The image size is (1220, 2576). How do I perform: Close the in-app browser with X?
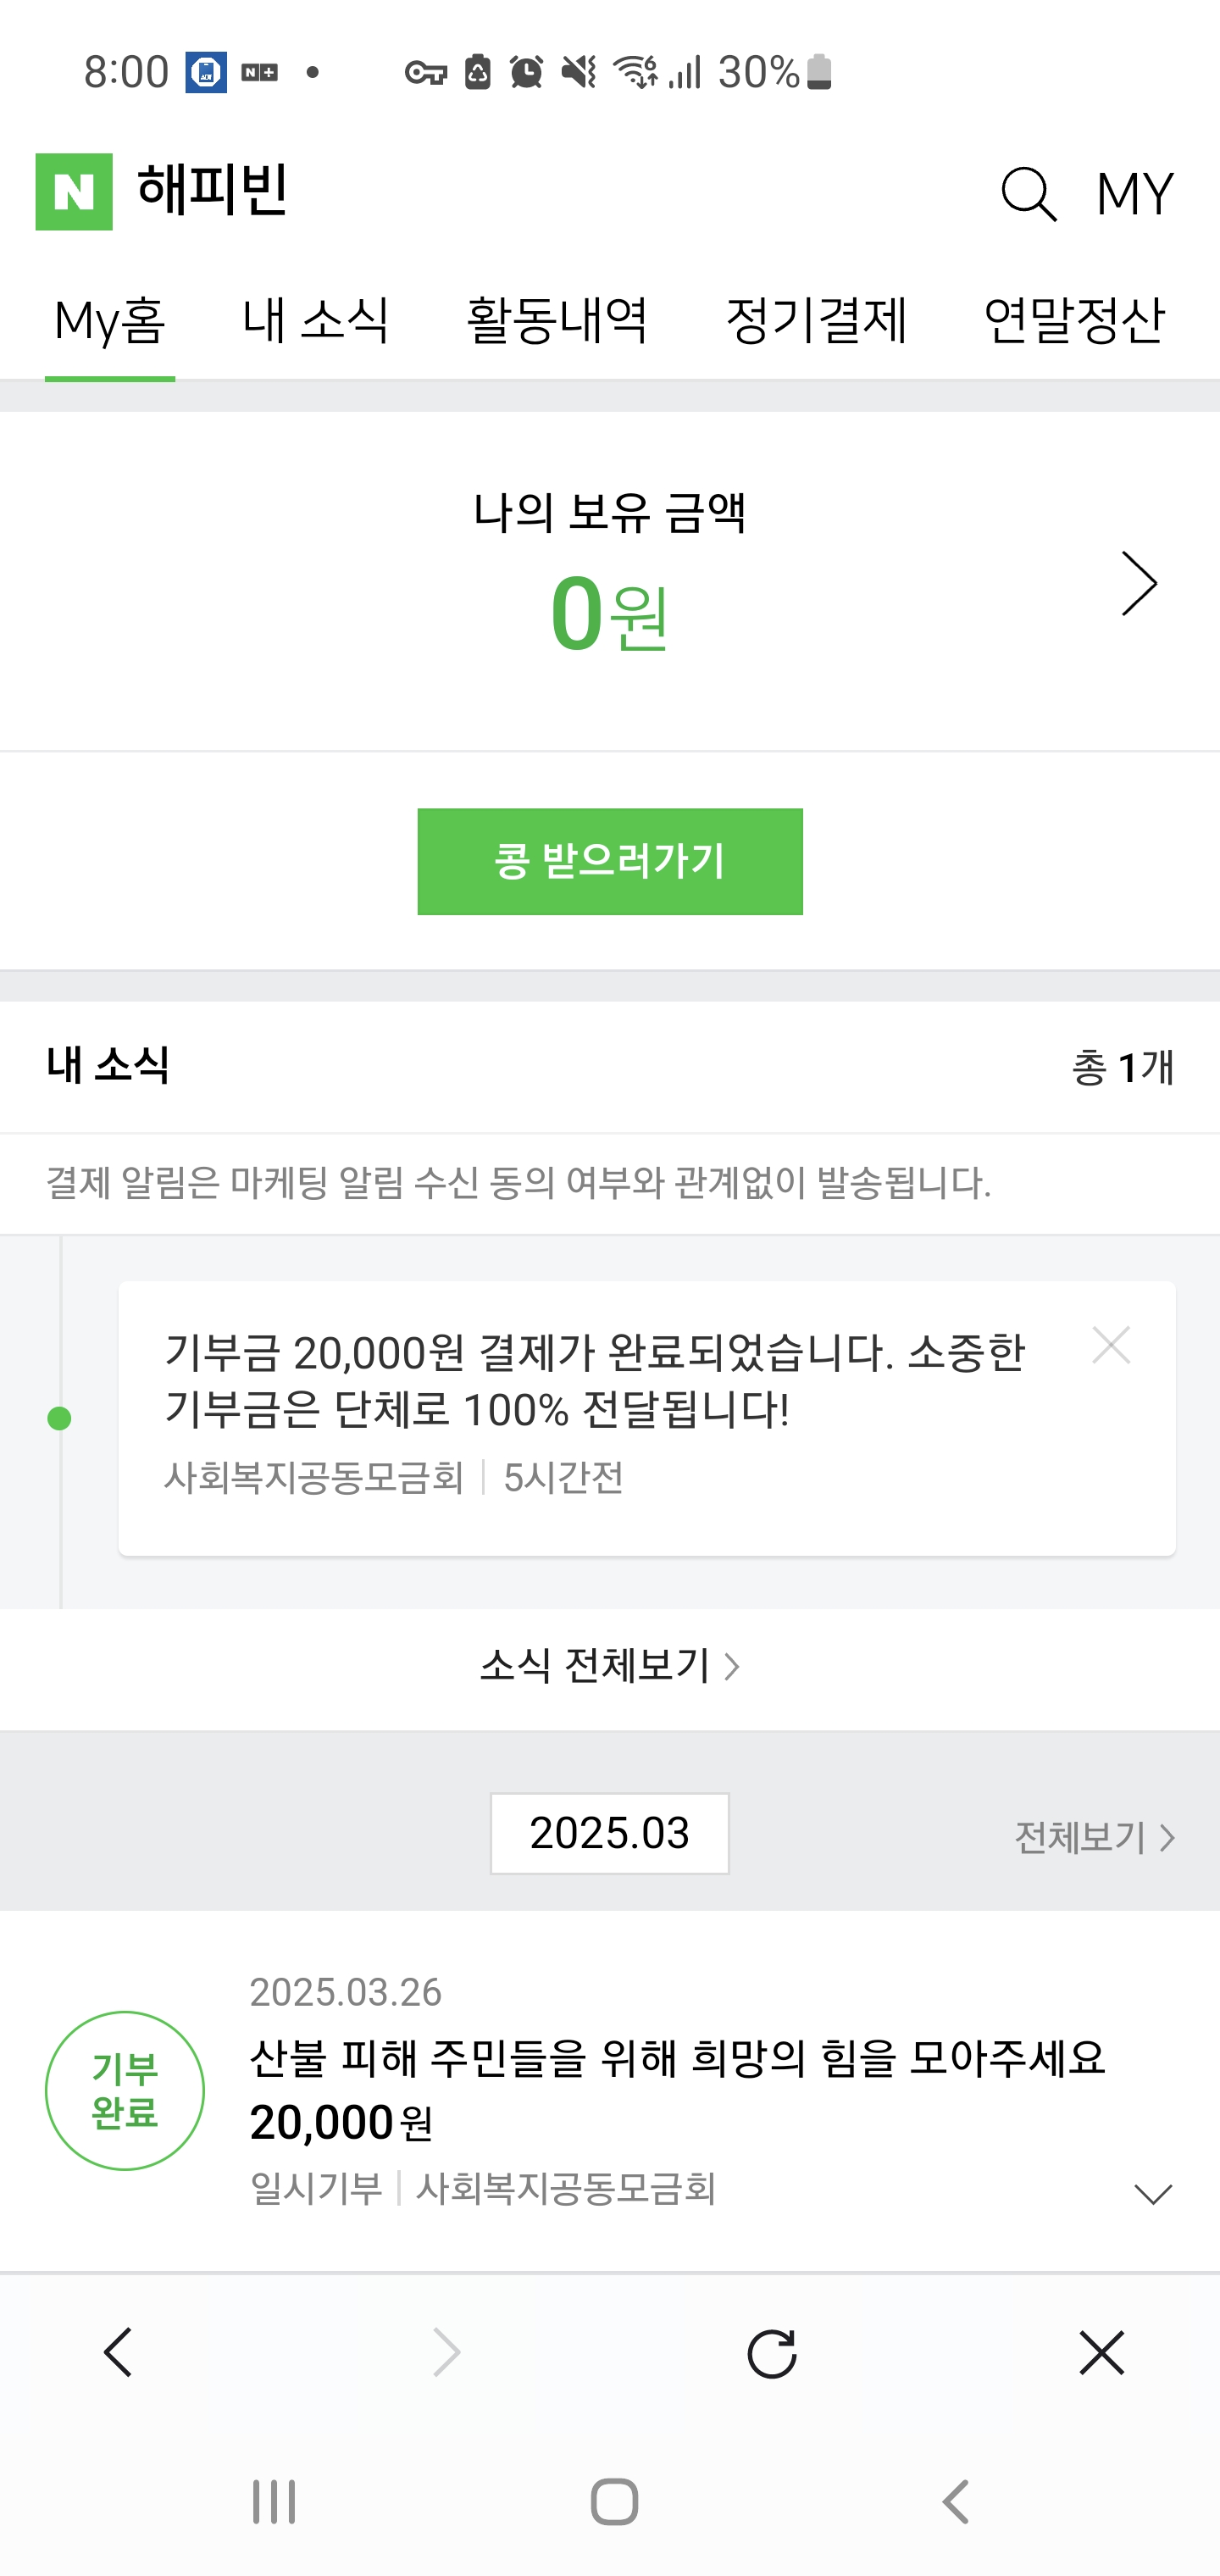(x=1102, y=2352)
